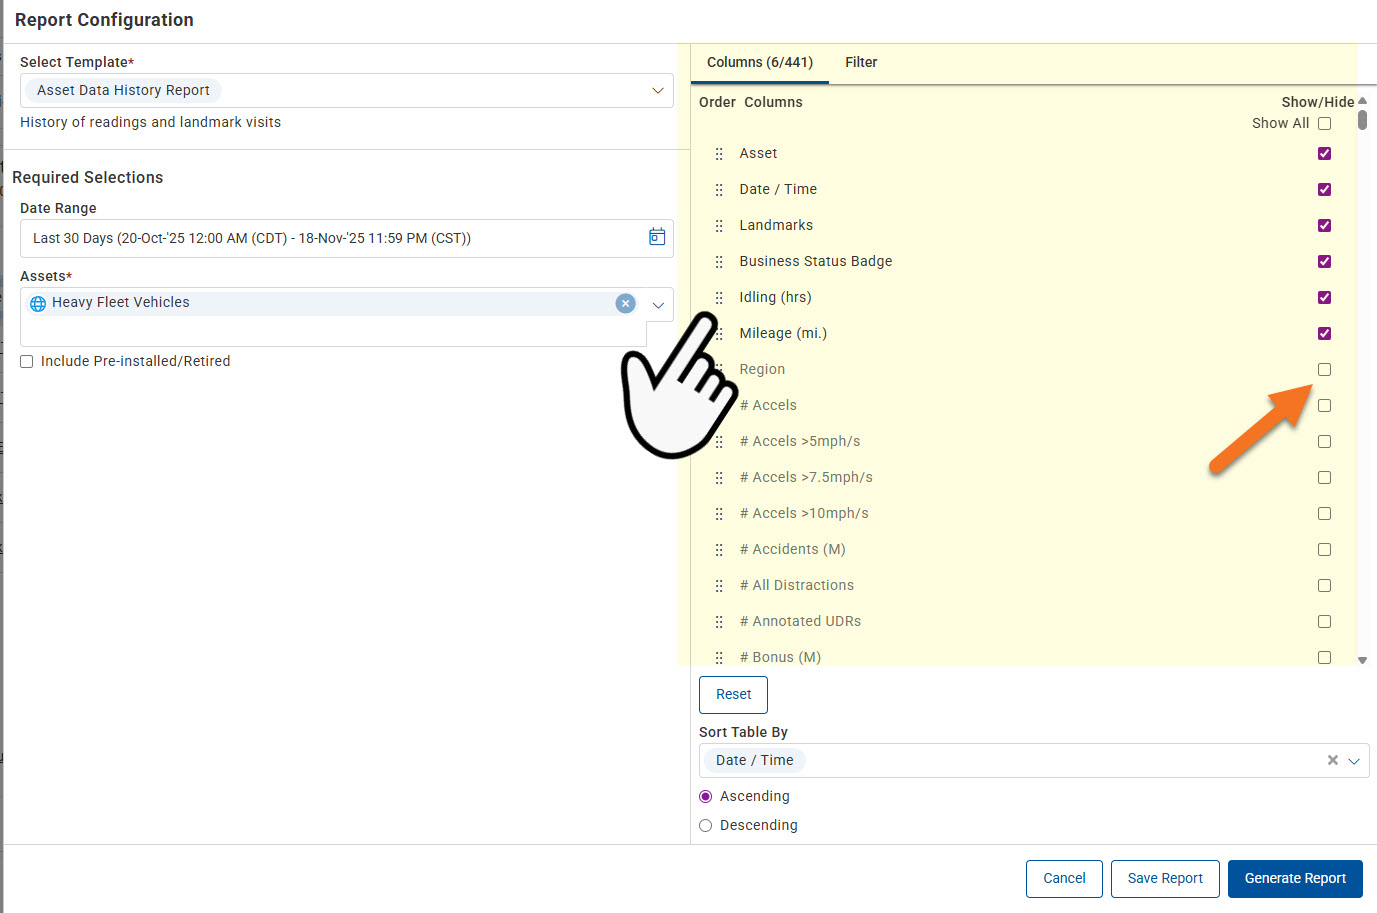Select Descending sort order
Image resolution: width=1377 pixels, height=913 pixels.
(x=706, y=826)
